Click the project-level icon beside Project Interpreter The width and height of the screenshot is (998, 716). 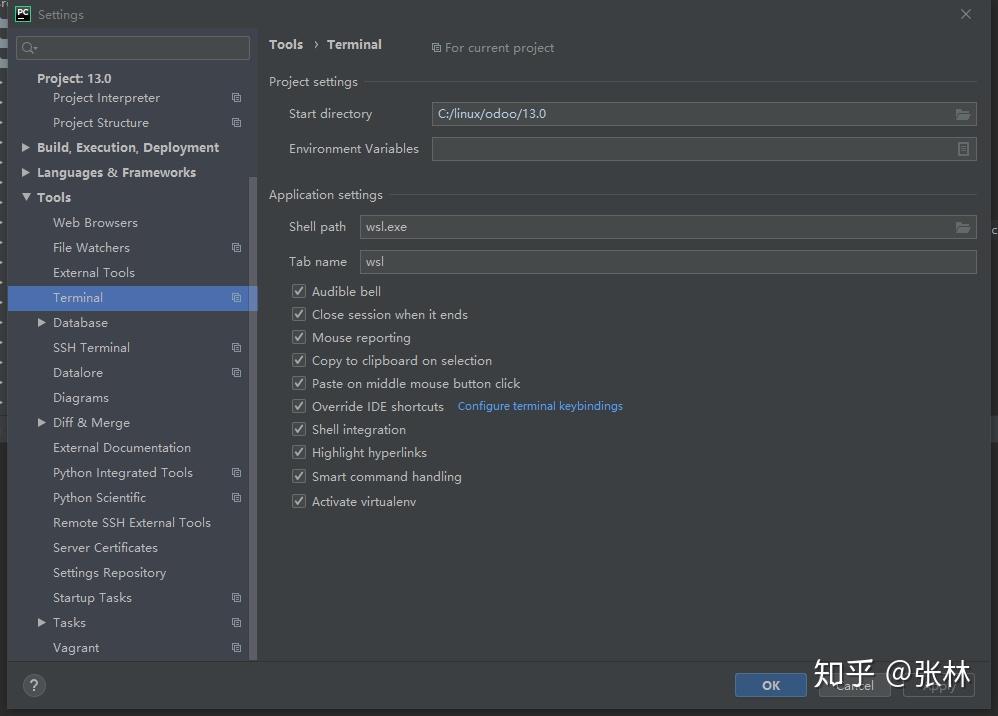236,97
